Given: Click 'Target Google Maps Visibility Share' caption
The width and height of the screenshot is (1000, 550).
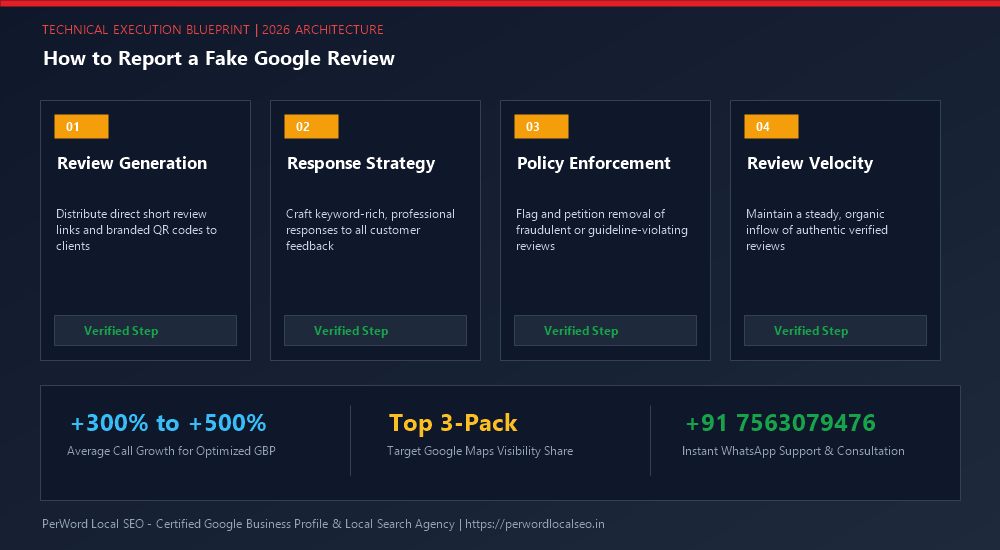Looking at the screenshot, I should point(480,450).
